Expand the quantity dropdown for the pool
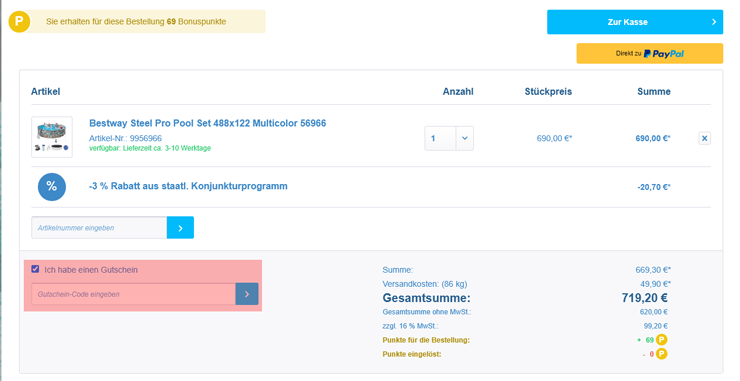The height and width of the screenshot is (381, 740). coord(464,138)
